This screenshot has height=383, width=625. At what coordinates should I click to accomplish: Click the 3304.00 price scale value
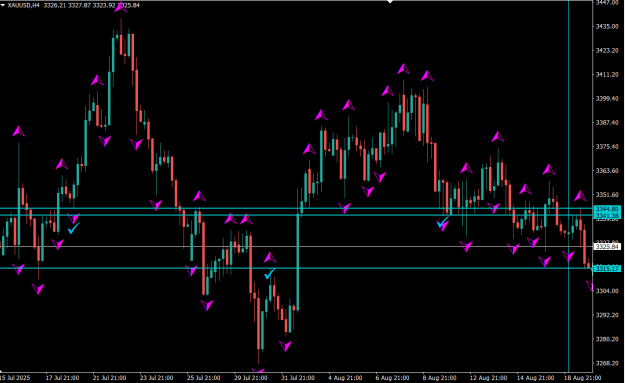pyautogui.click(x=607, y=291)
